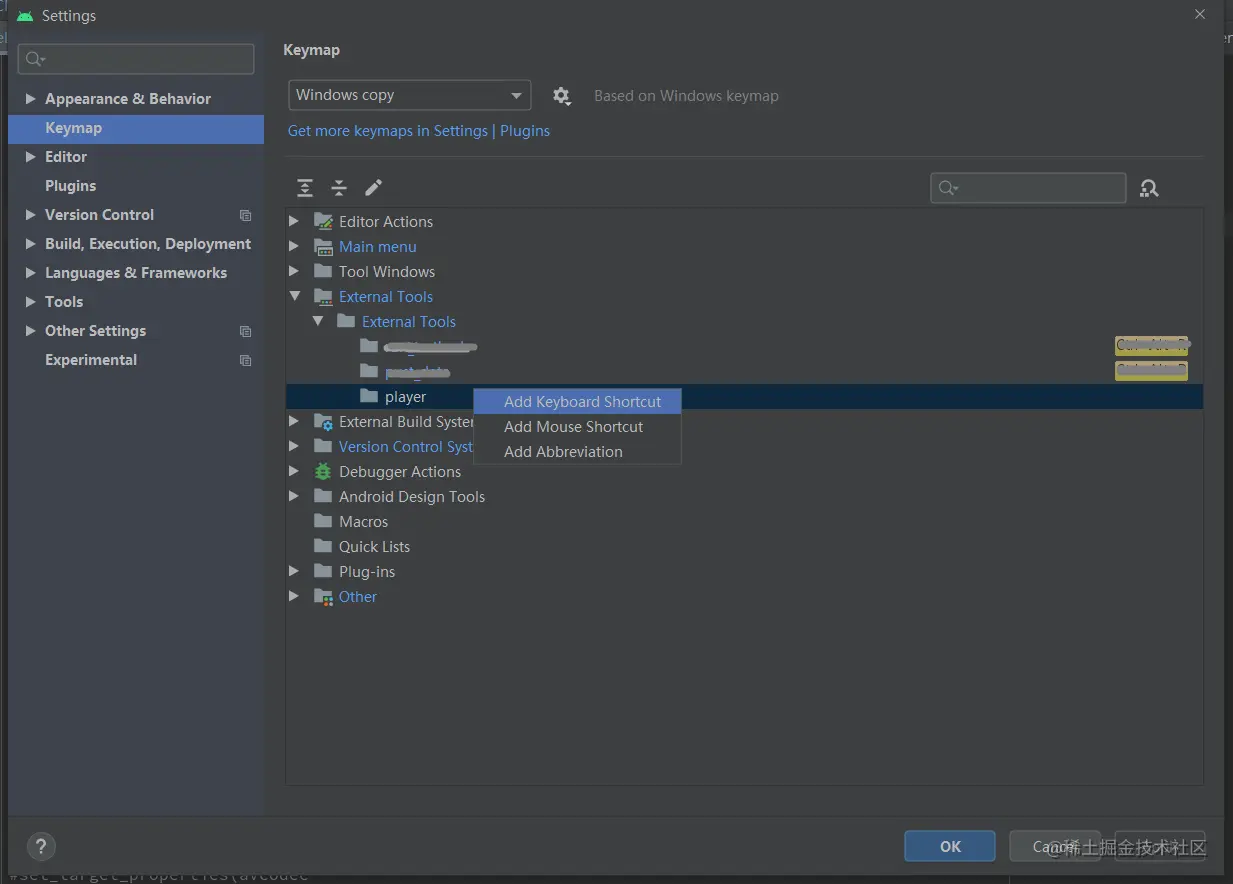Image resolution: width=1233 pixels, height=884 pixels.
Task: Click the External Build System gear icon
Action: 322,421
